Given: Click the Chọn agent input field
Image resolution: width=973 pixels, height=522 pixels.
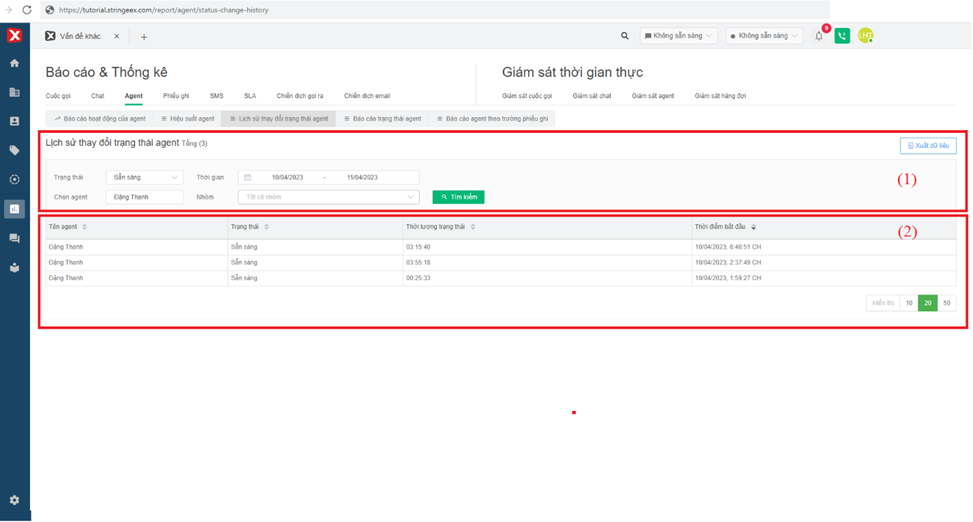Looking at the screenshot, I should pos(144,197).
